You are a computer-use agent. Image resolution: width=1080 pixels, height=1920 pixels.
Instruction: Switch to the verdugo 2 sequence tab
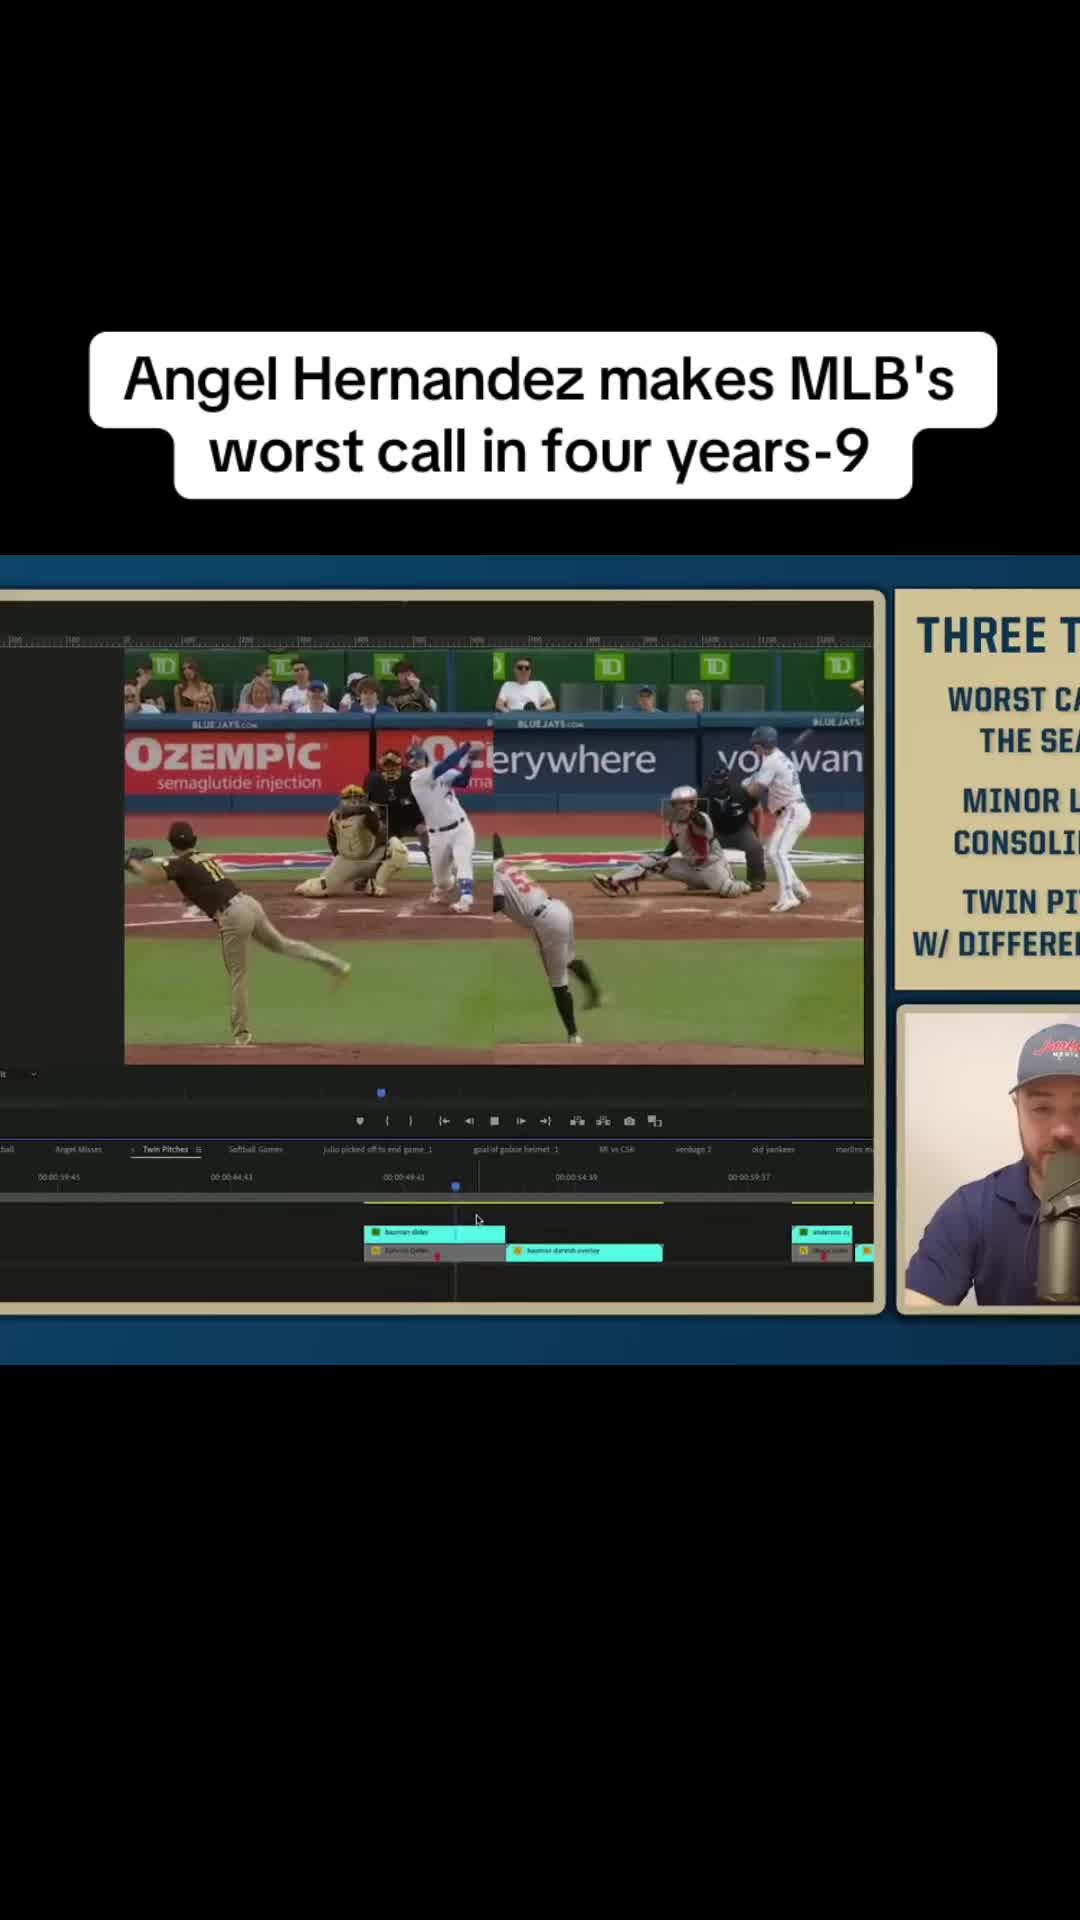click(x=693, y=1149)
